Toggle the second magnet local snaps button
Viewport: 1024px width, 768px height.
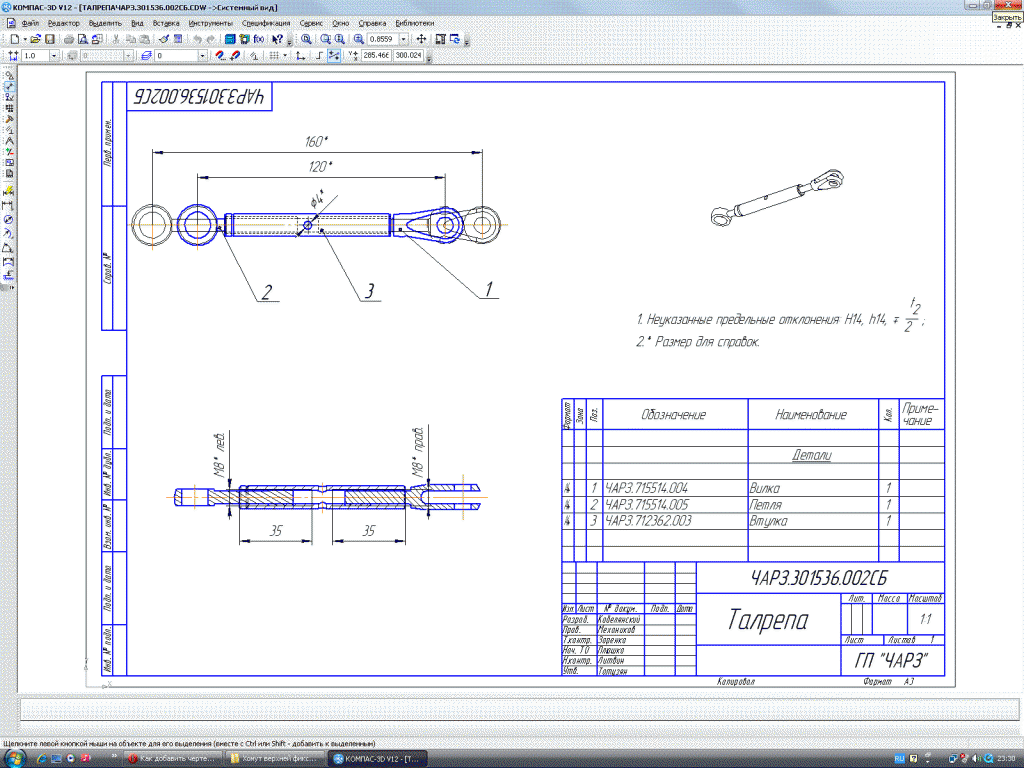pyautogui.click(x=235, y=56)
